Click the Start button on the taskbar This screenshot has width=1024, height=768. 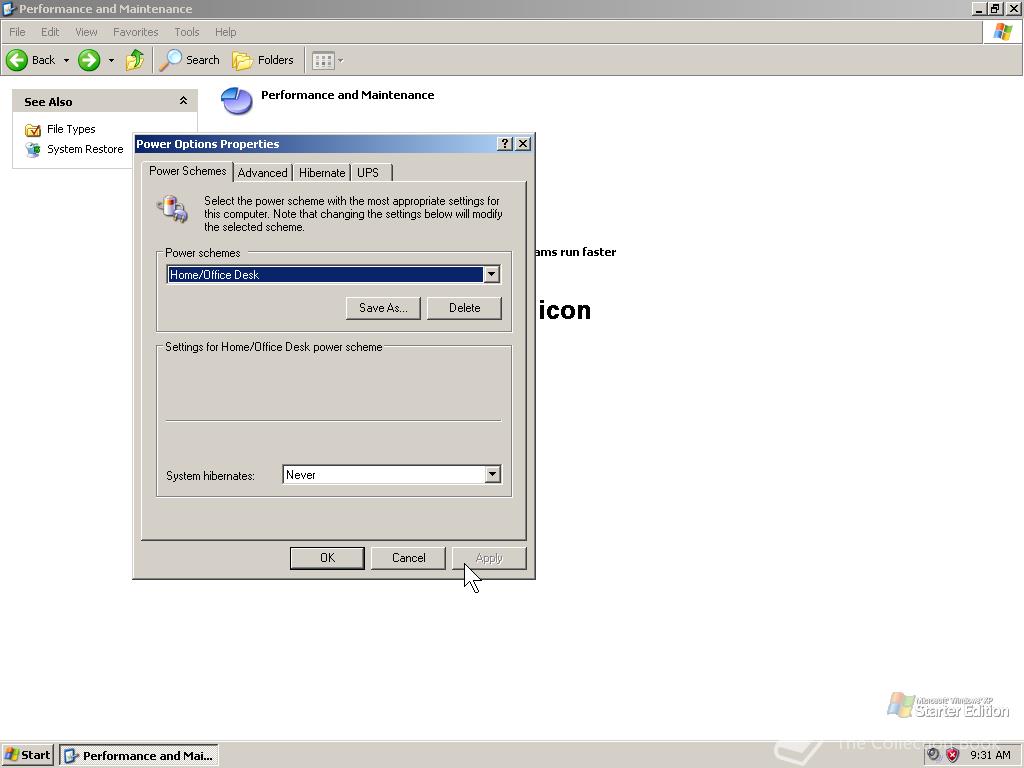[27, 755]
